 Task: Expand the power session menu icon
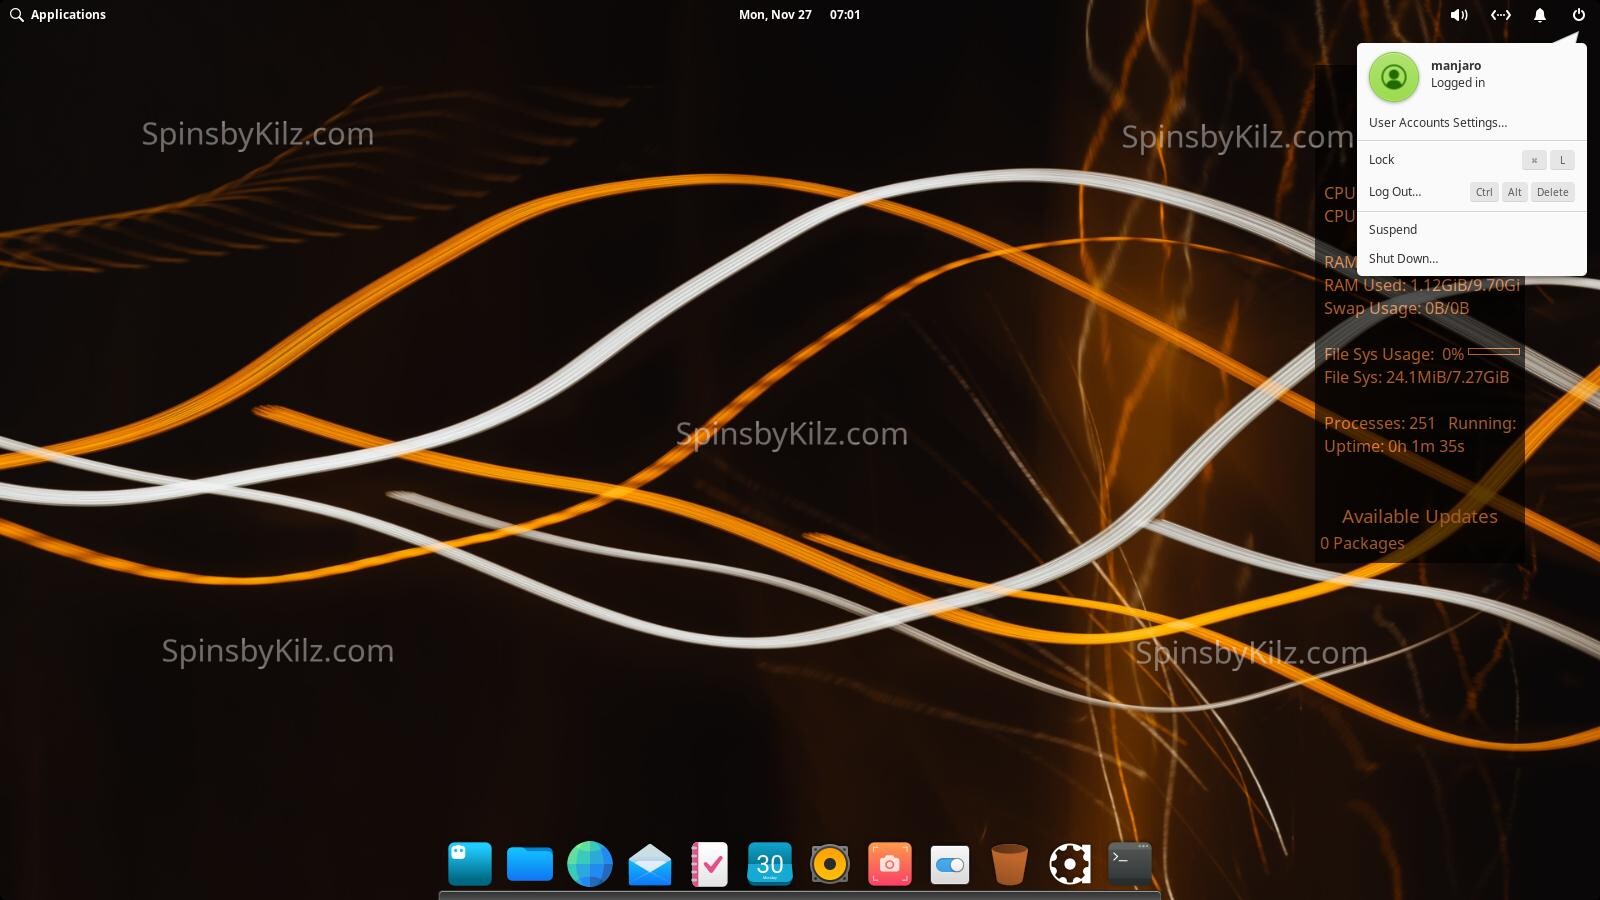tap(1578, 15)
